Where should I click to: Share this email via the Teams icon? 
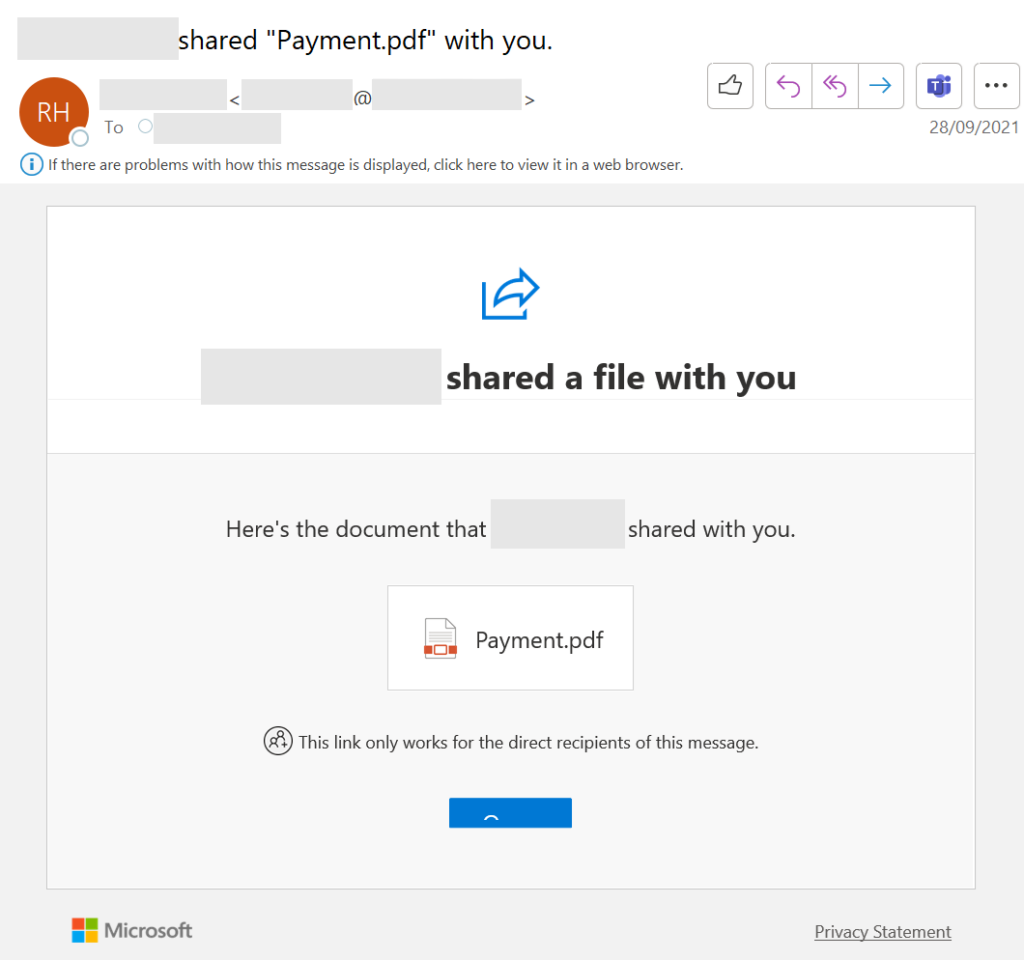[938, 86]
